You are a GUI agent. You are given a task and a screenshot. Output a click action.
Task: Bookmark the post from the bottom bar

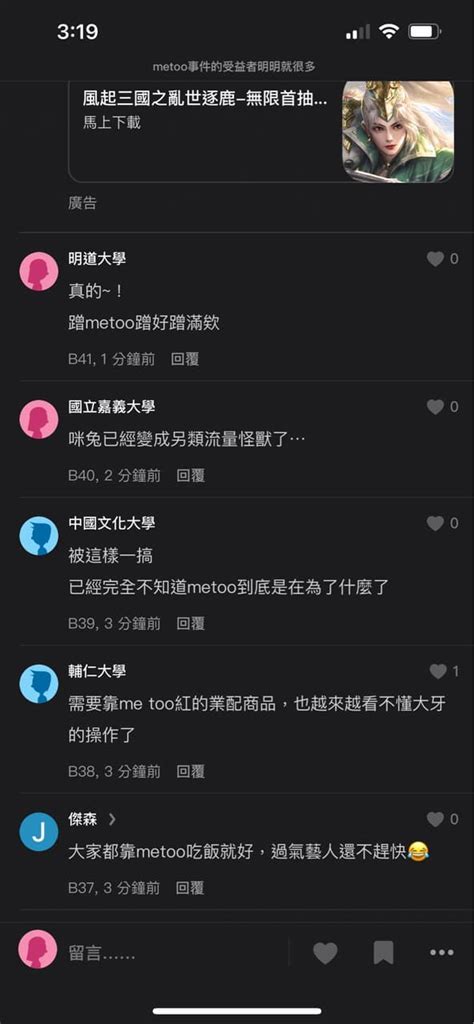[x=383, y=953]
